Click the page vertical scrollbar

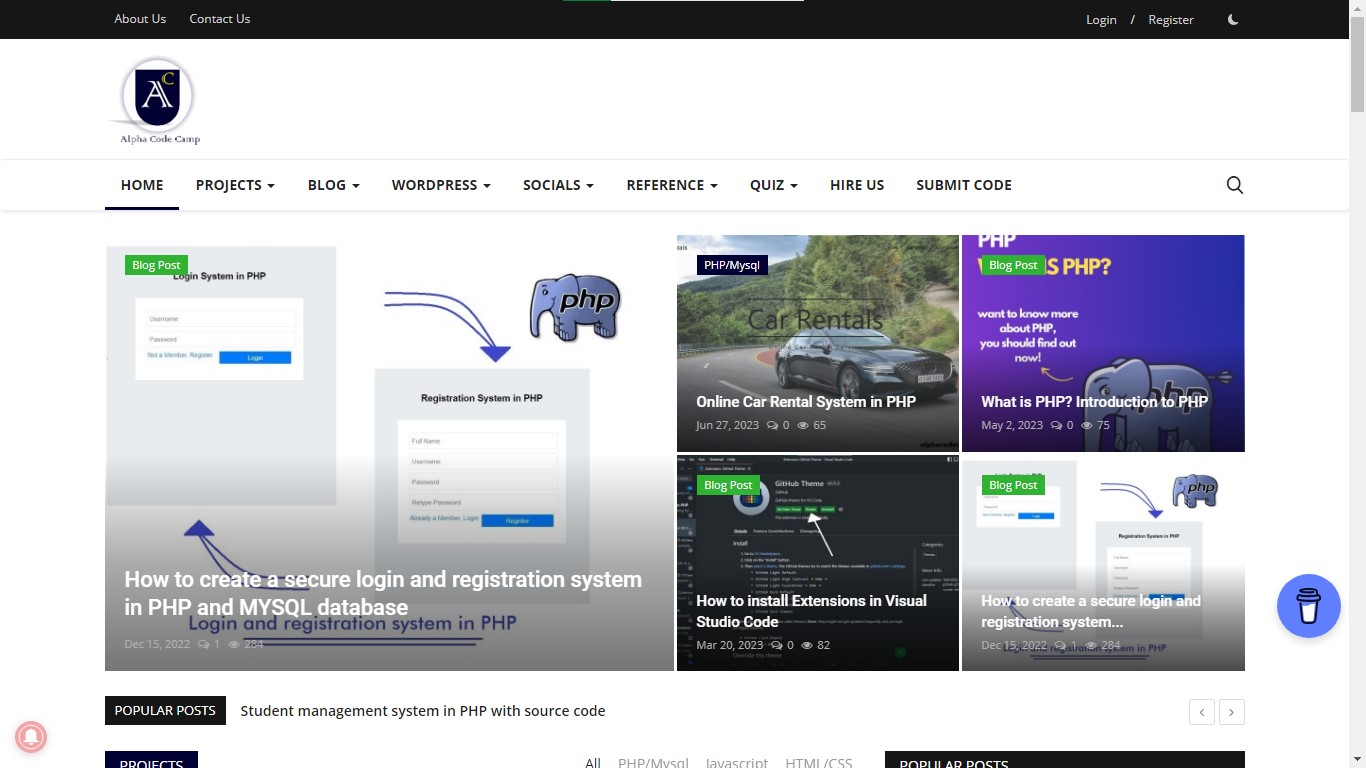pos(1357,400)
